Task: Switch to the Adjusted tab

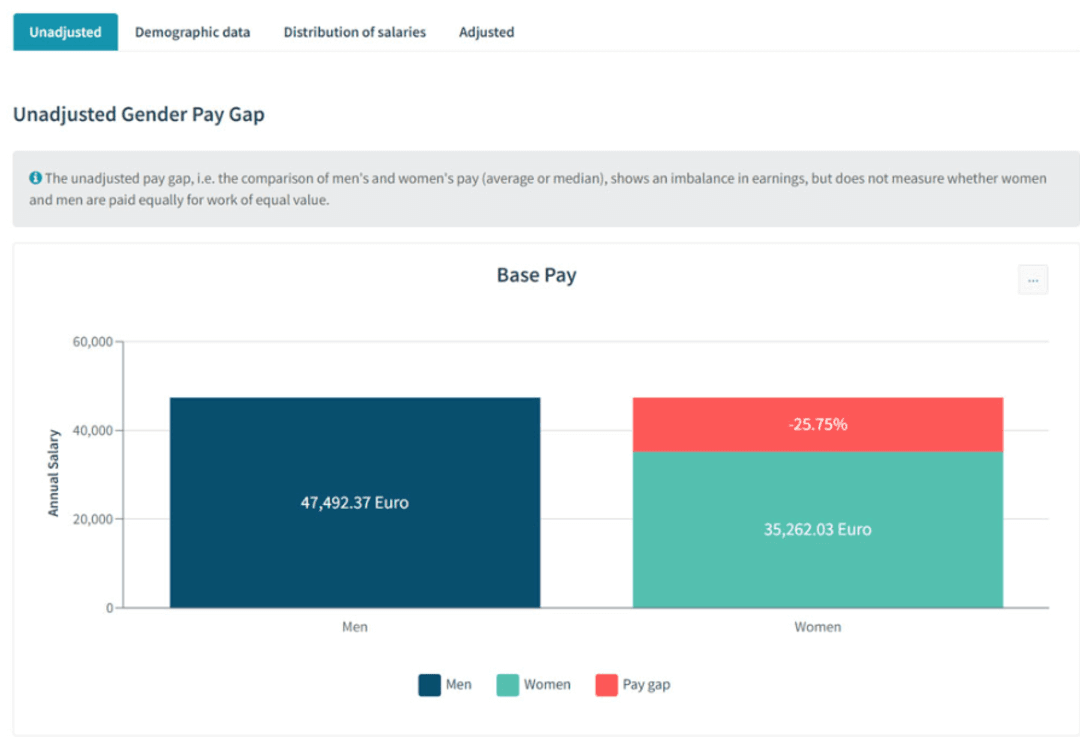Action: click(486, 31)
